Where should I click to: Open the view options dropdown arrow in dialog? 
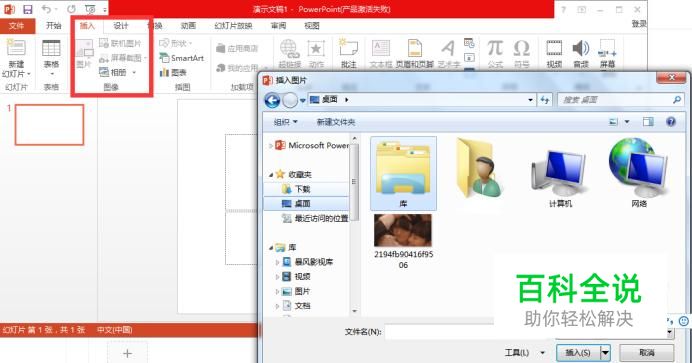627,122
